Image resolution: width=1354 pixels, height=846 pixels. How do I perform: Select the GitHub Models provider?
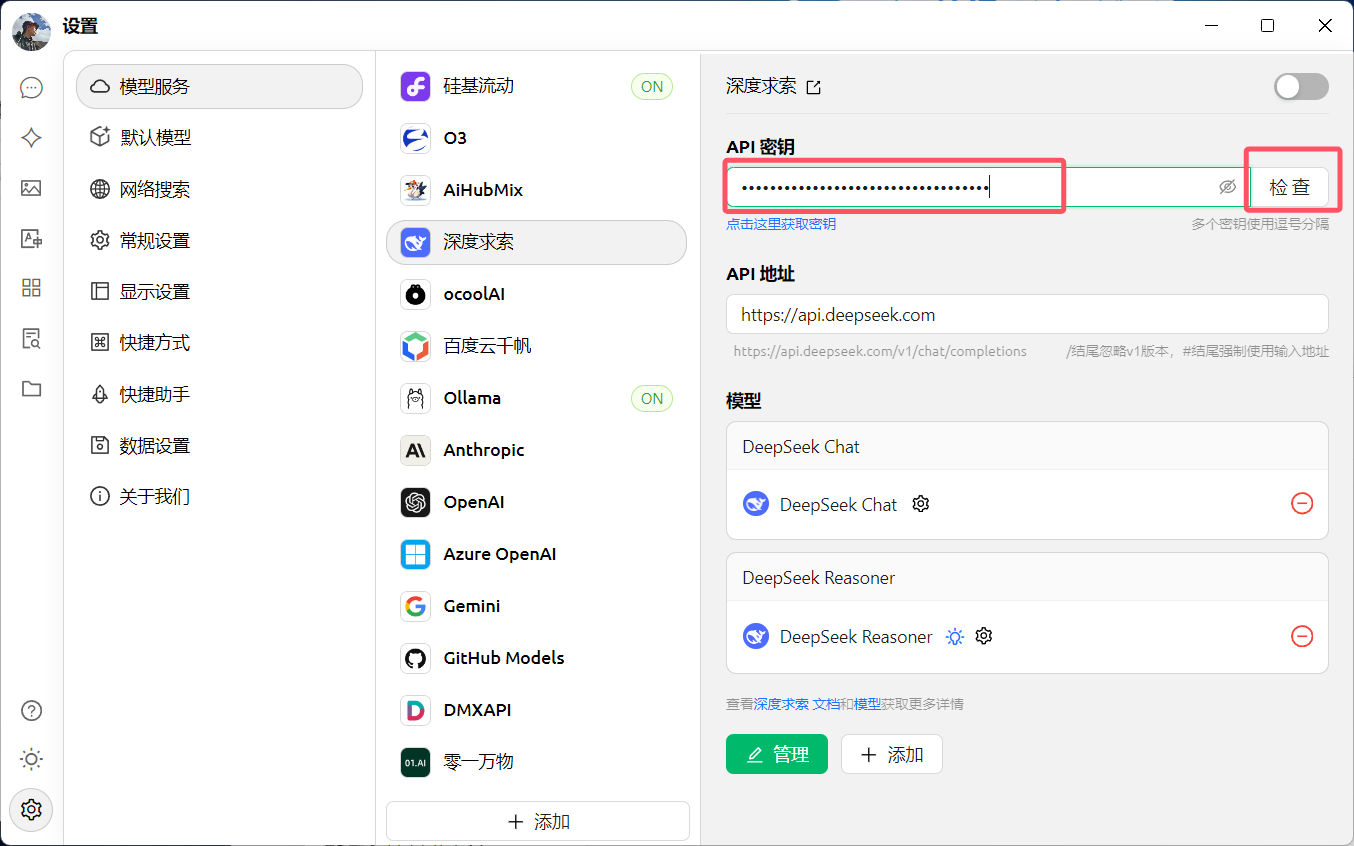click(537, 658)
